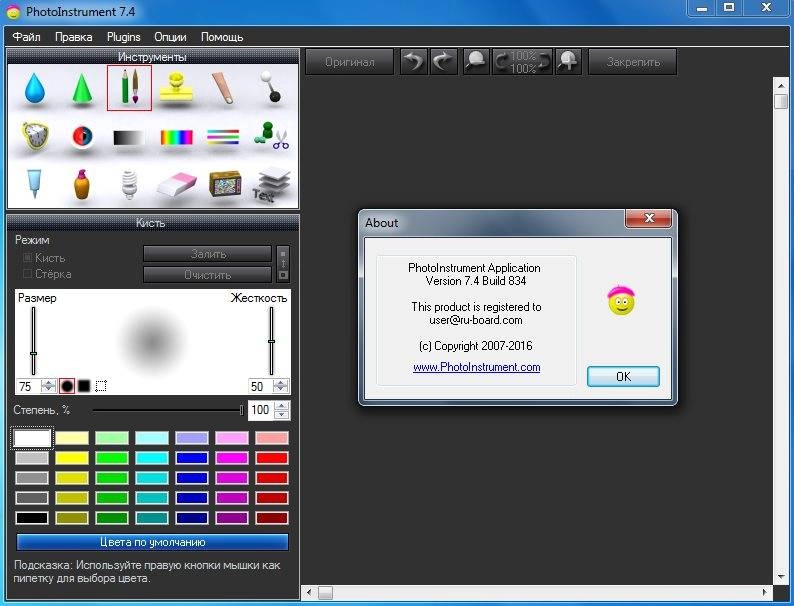Select the blue water drop Blur tool
This screenshot has width=794, height=606.
pos(35,88)
